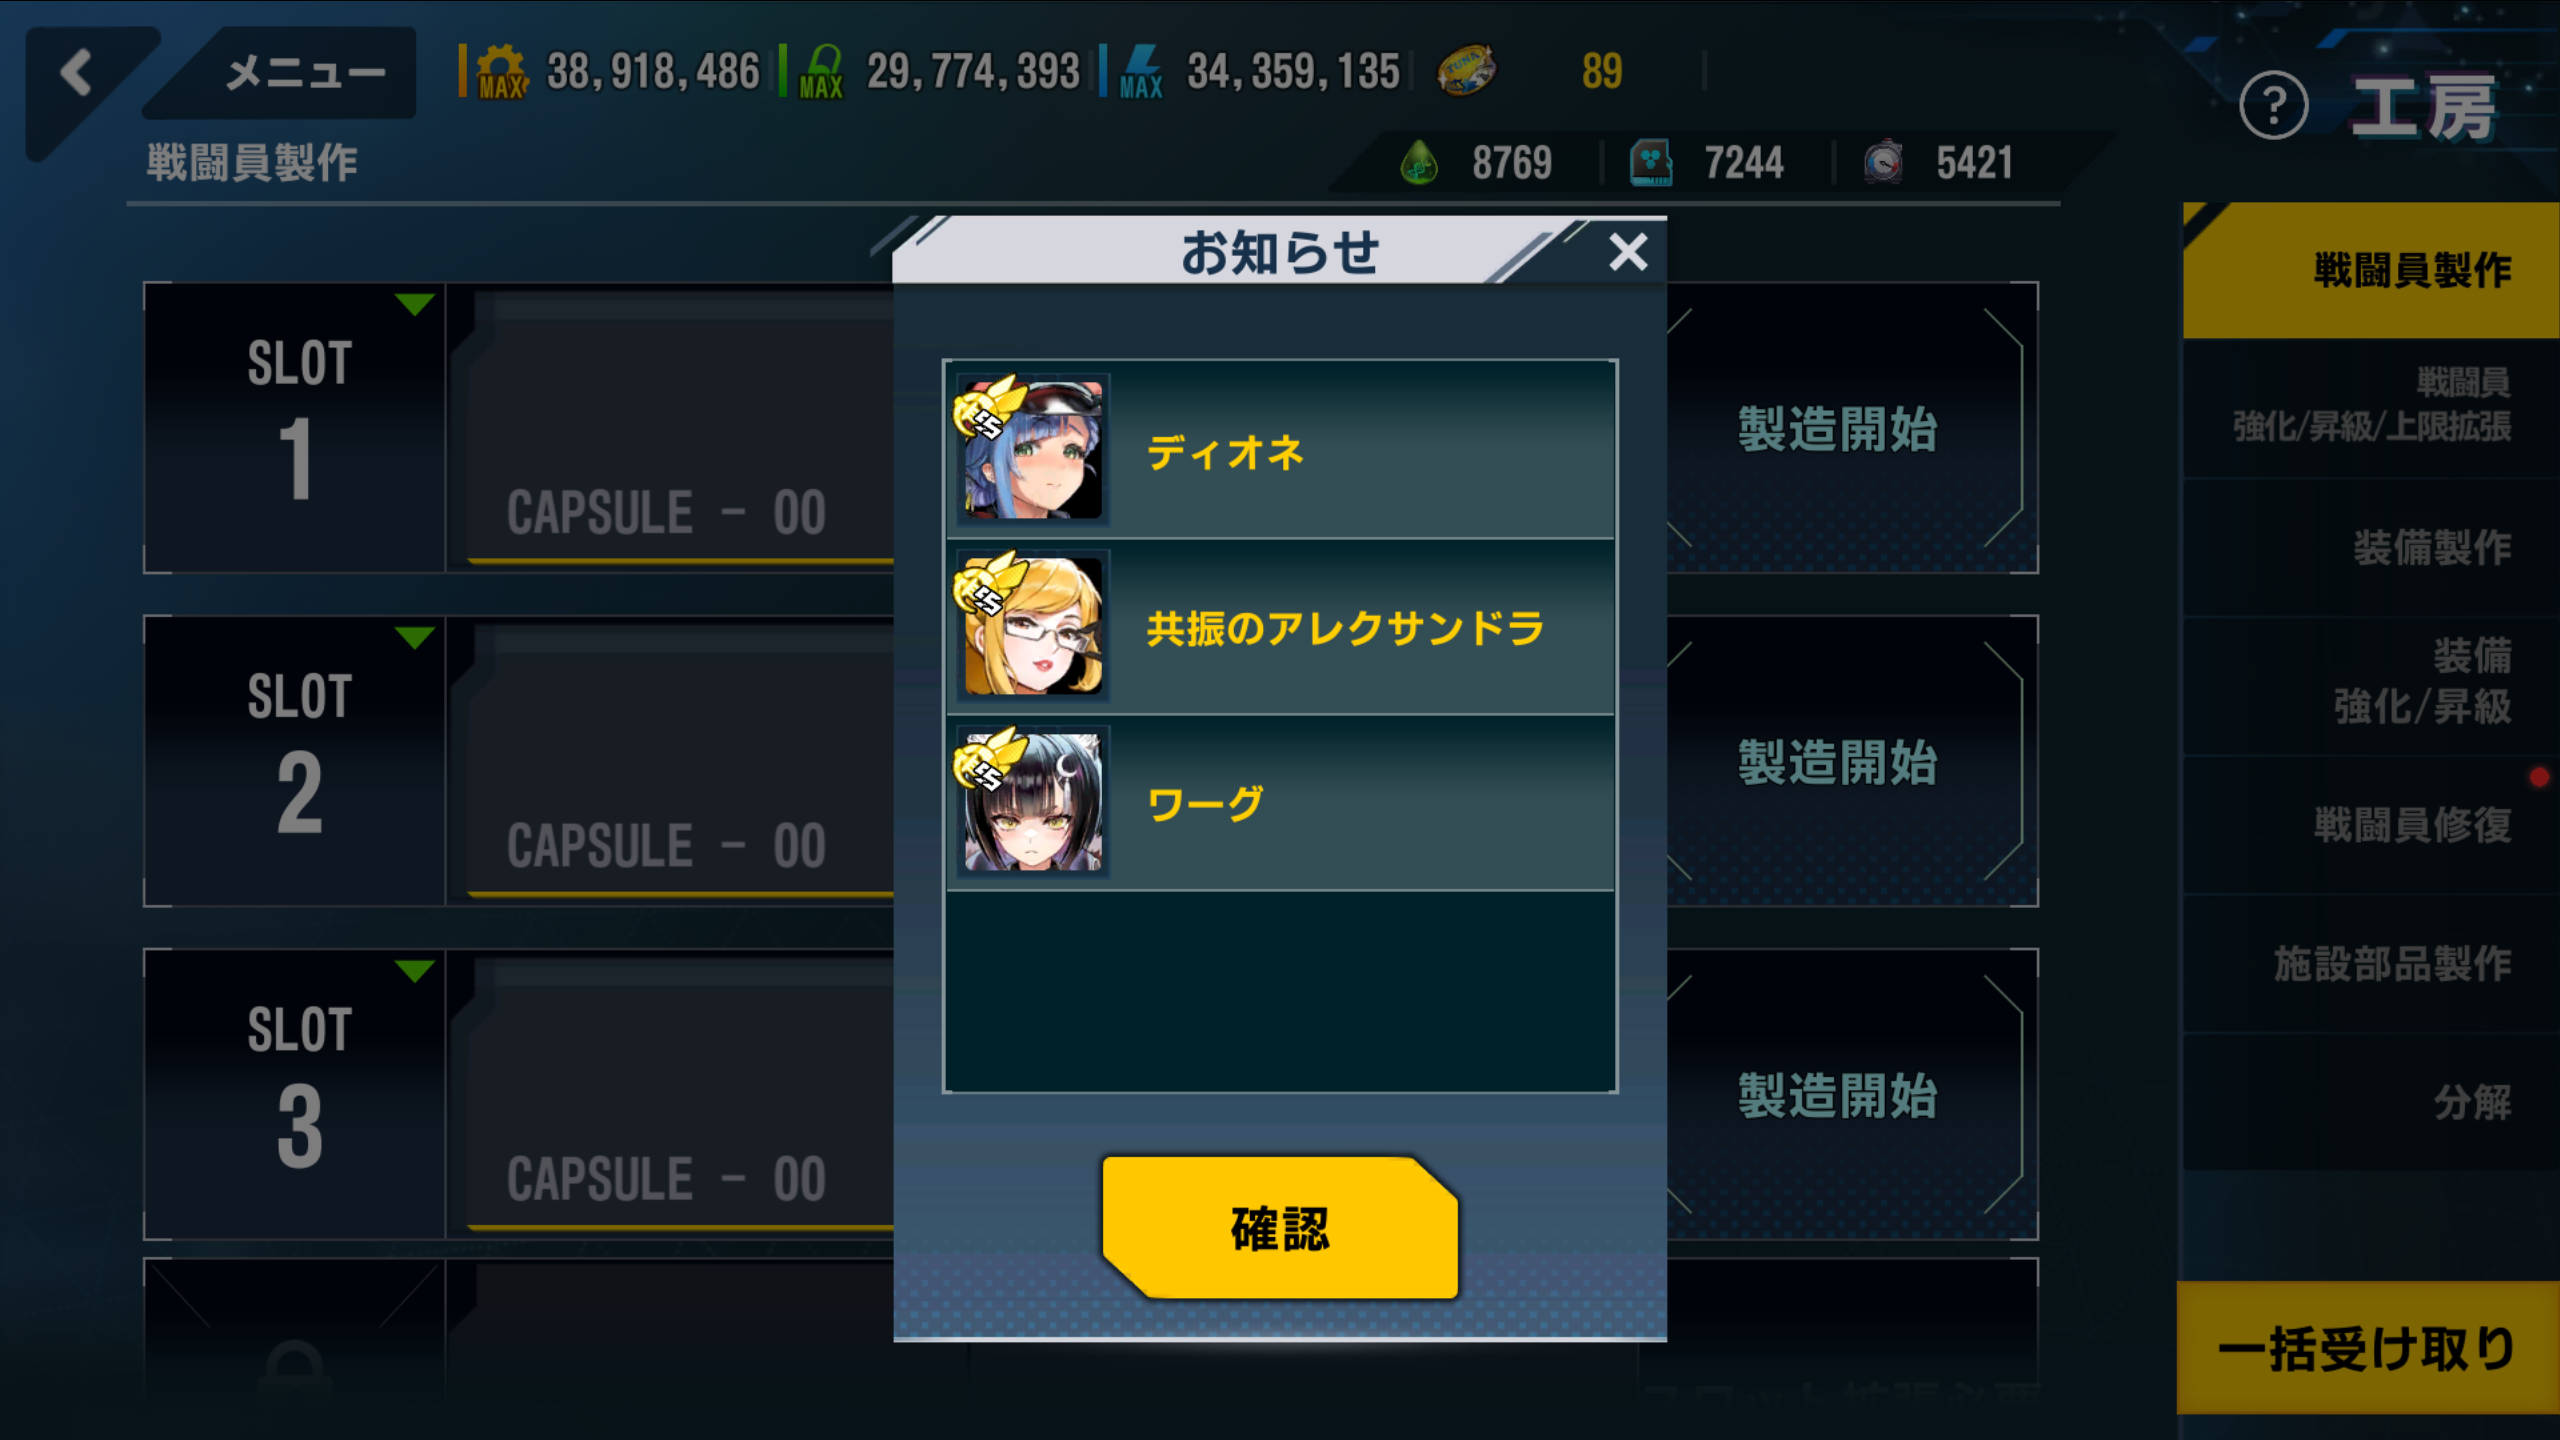Tap the orange gear parts resource icon
The height and width of the screenshot is (1440, 2560).
point(501,72)
